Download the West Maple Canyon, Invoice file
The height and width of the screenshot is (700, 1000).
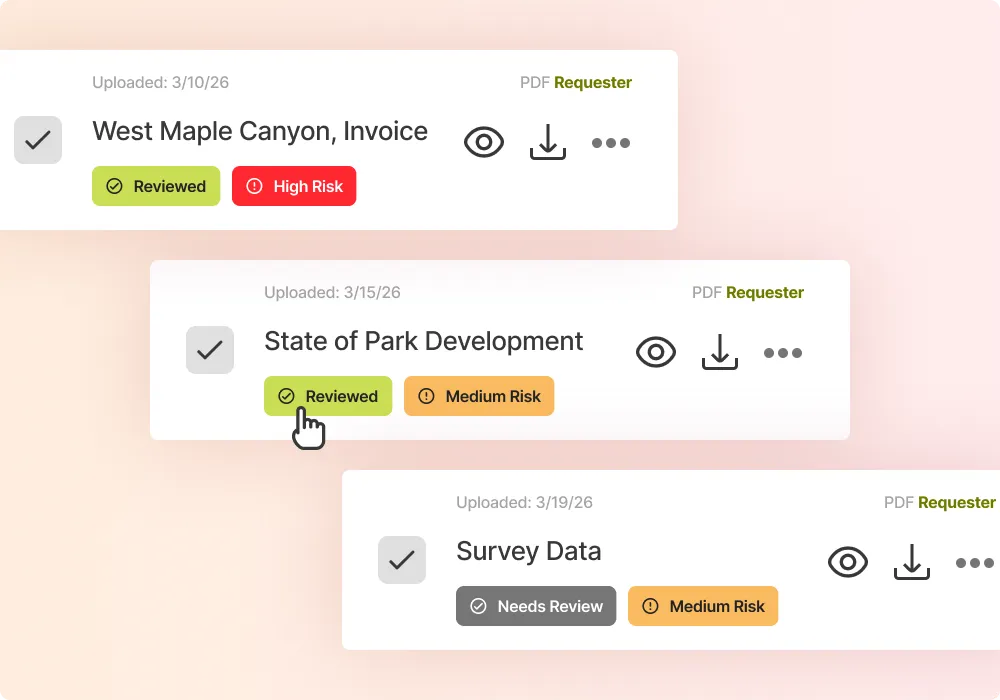[547, 143]
